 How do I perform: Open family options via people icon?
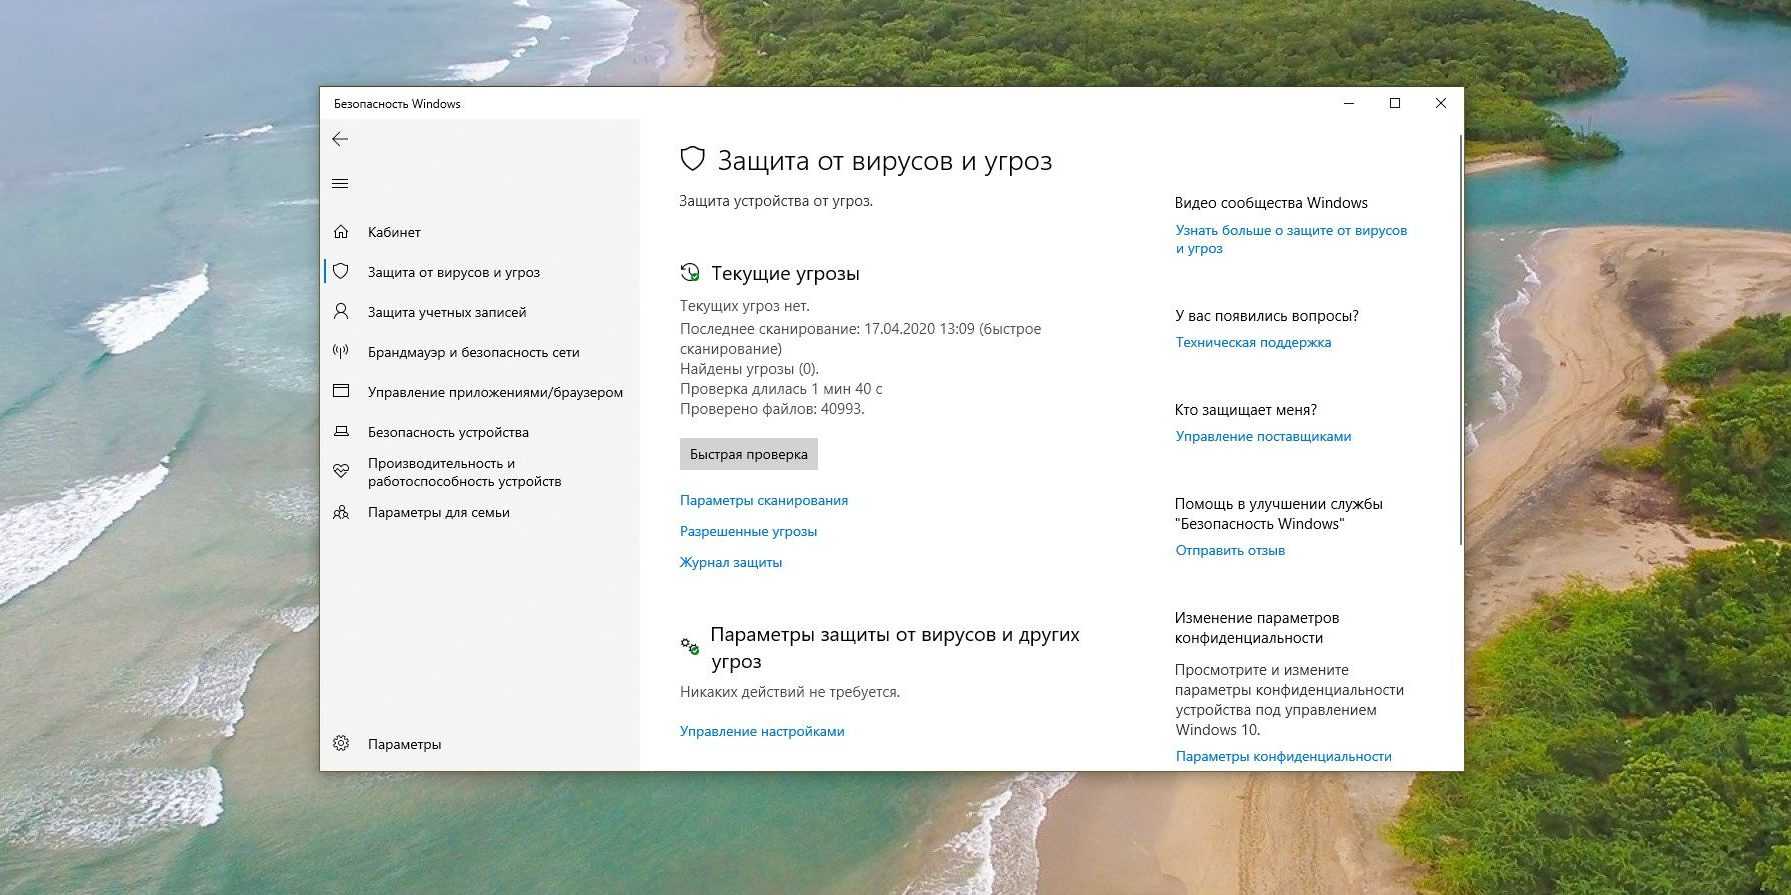point(341,512)
